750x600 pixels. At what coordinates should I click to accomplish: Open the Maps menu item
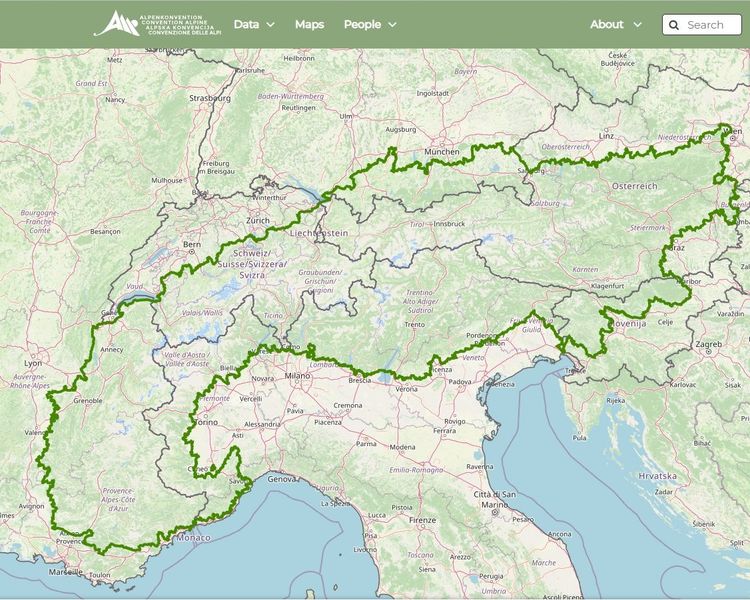coord(309,24)
